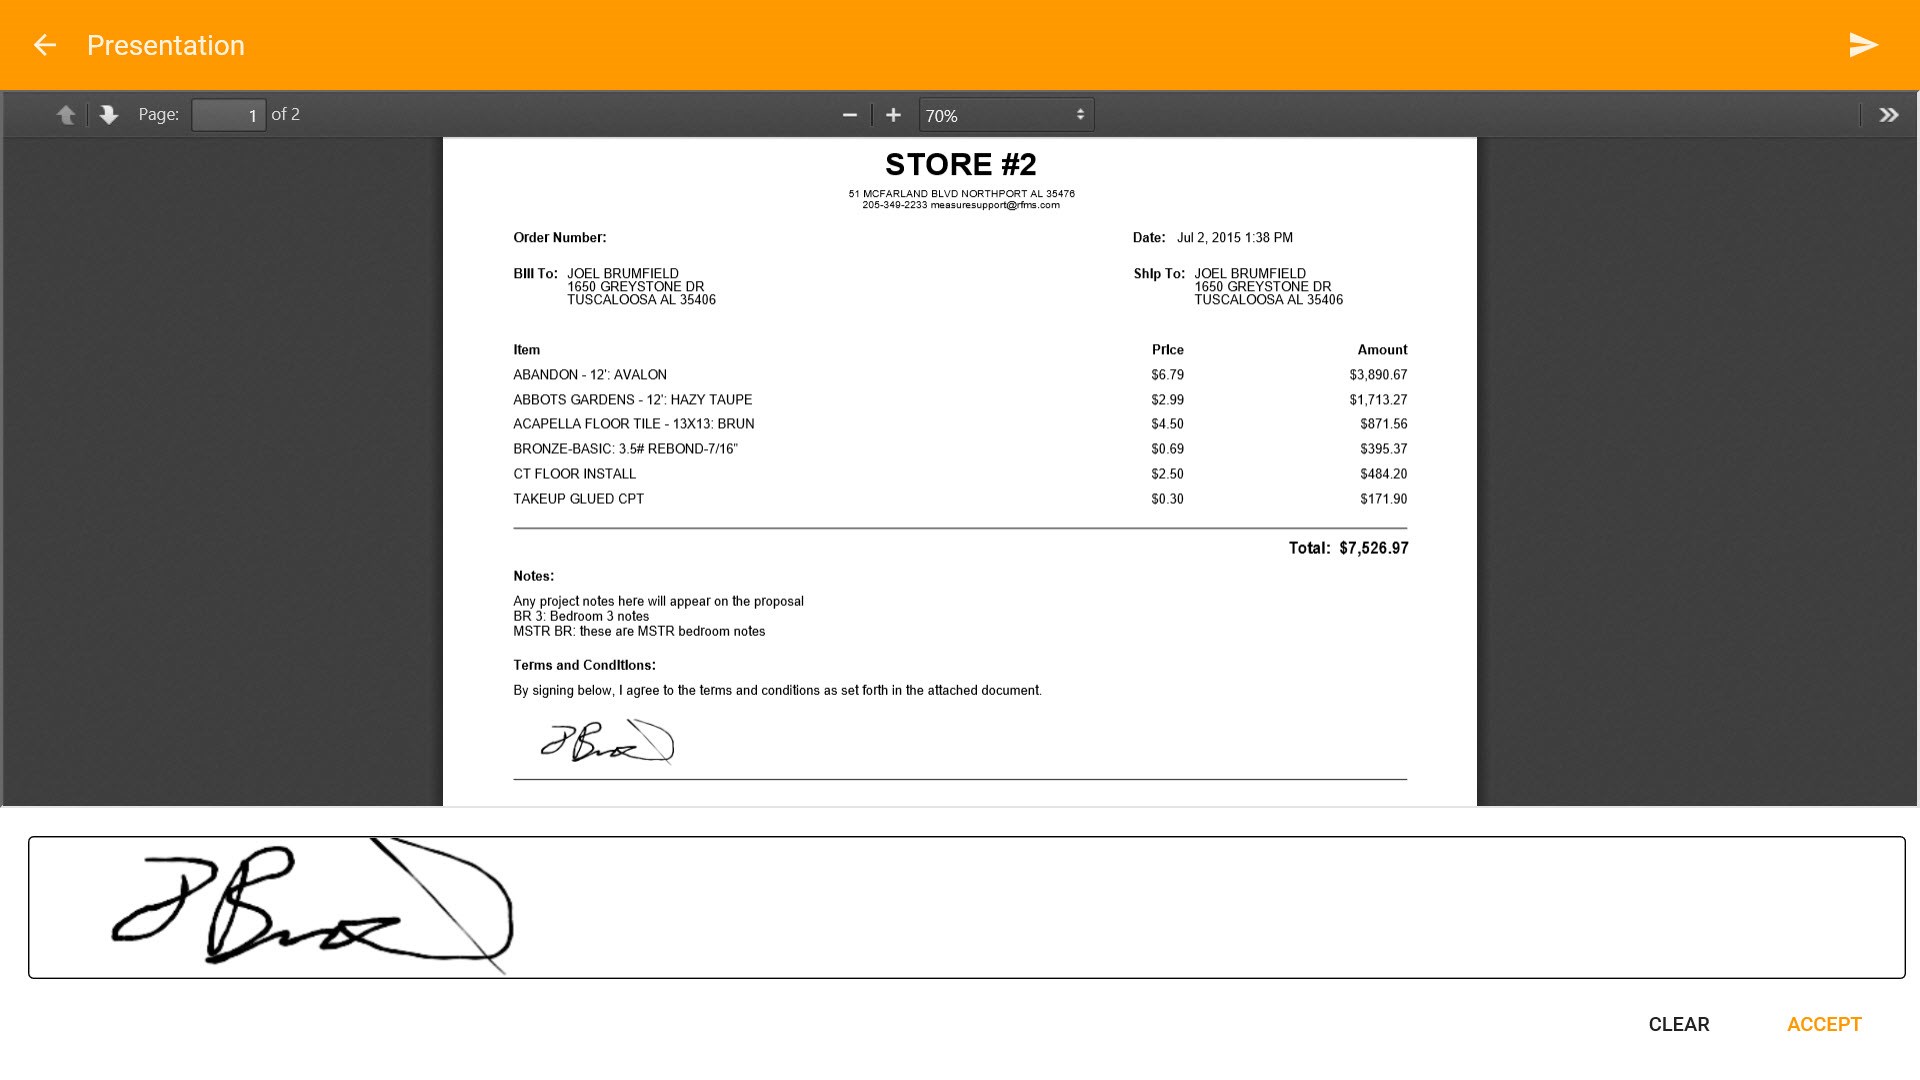Open the tools double-chevron menu
Image resolution: width=1920 pixels, height=1080 pixels.
(1888, 115)
